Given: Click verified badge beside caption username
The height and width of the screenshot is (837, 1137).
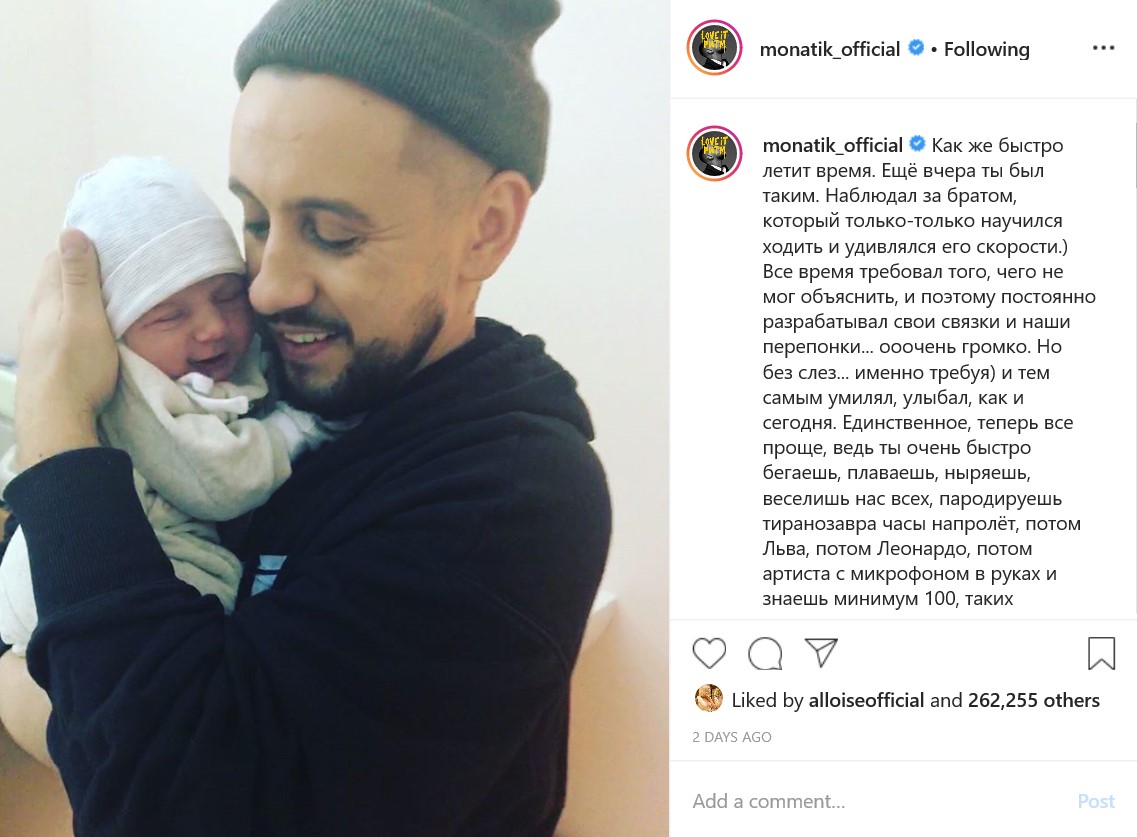Looking at the screenshot, I should tap(917, 144).
